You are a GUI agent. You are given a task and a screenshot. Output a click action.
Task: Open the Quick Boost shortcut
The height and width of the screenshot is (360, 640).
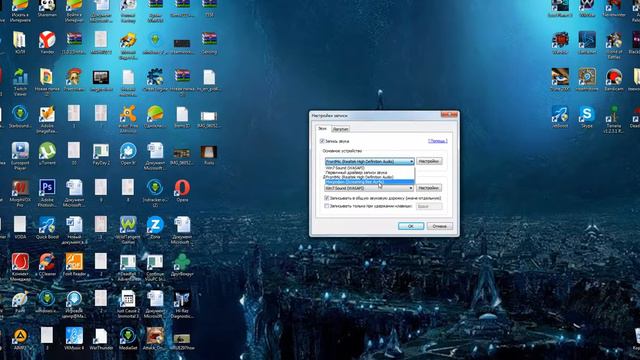pyautogui.click(x=47, y=225)
